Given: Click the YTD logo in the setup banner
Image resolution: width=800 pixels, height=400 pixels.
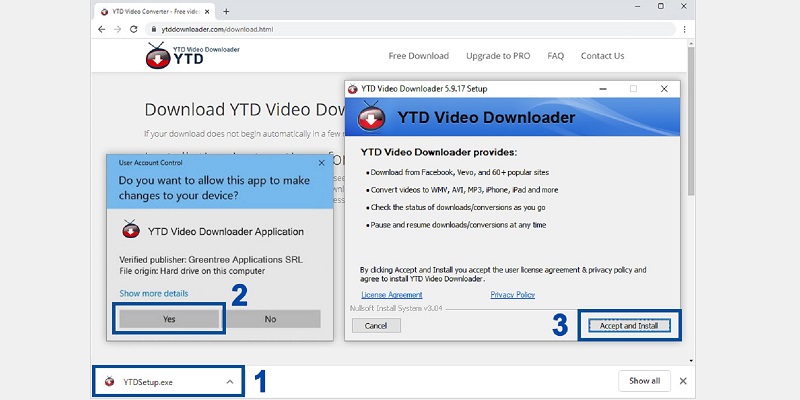Looking at the screenshot, I should pyautogui.click(x=371, y=117).
